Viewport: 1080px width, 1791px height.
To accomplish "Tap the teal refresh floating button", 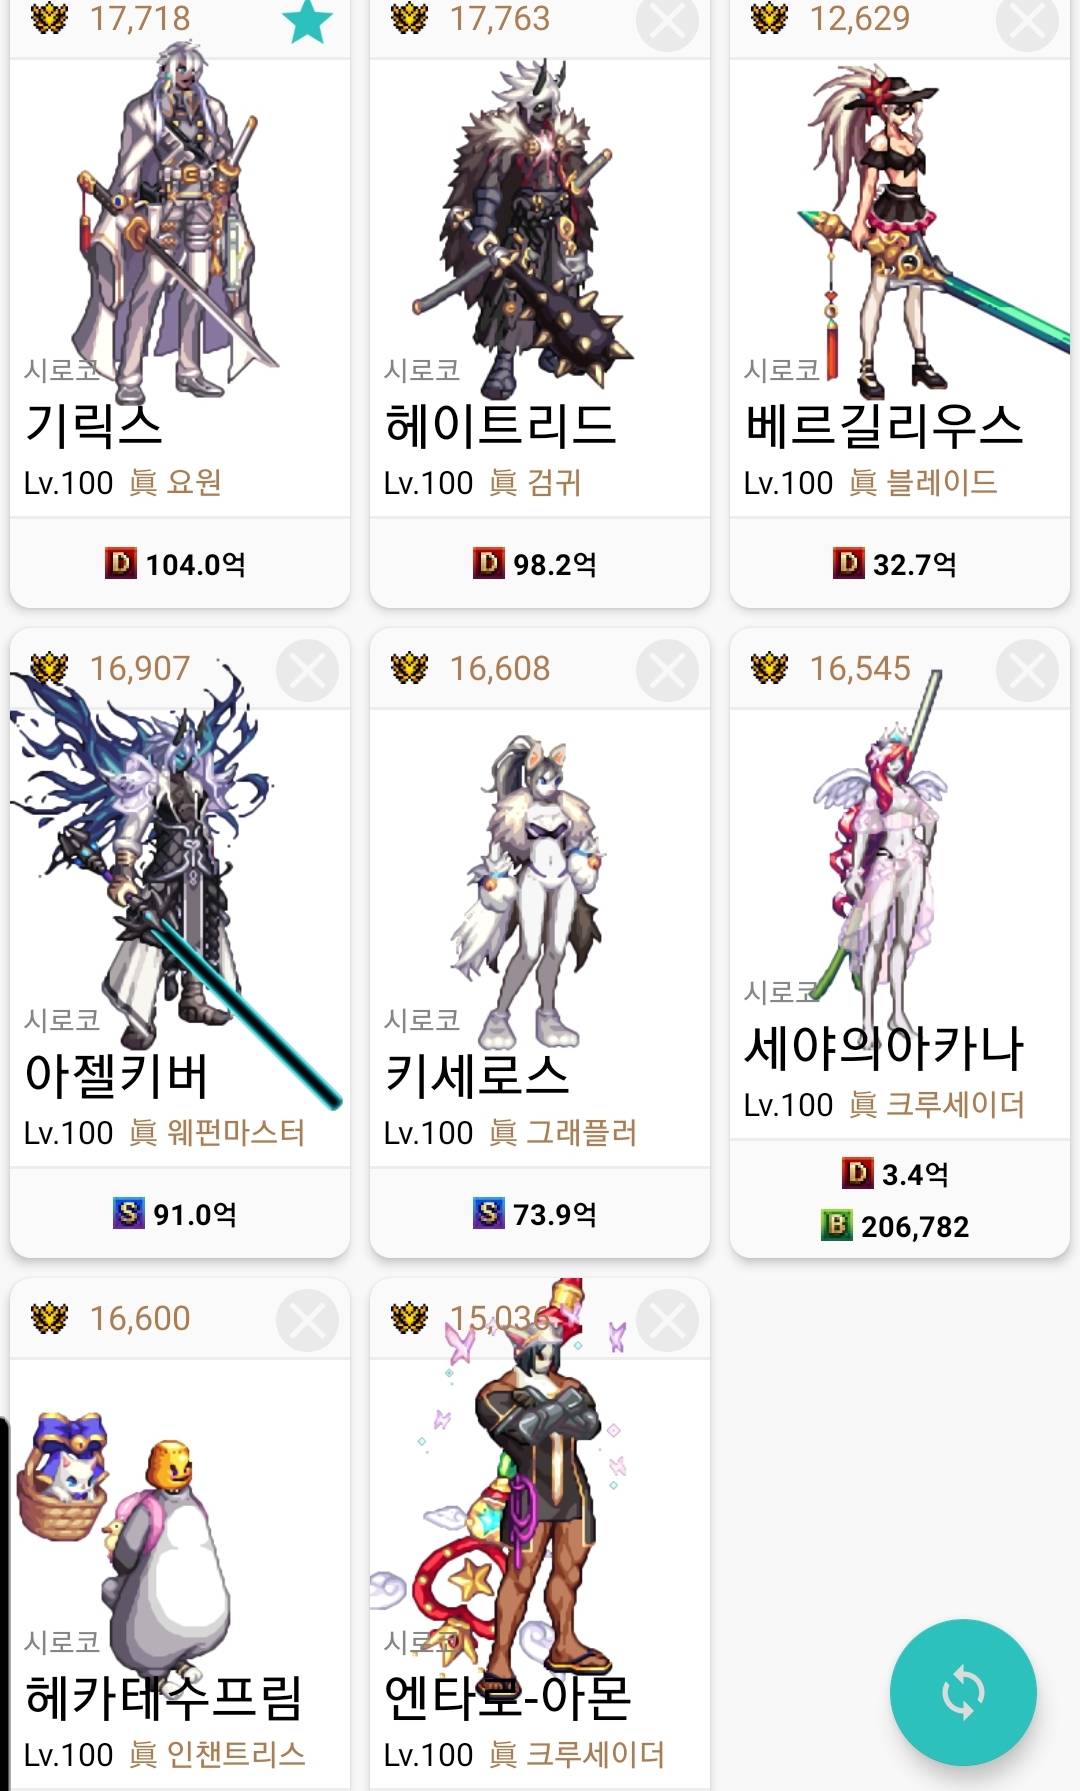I will coord(963,1692).
